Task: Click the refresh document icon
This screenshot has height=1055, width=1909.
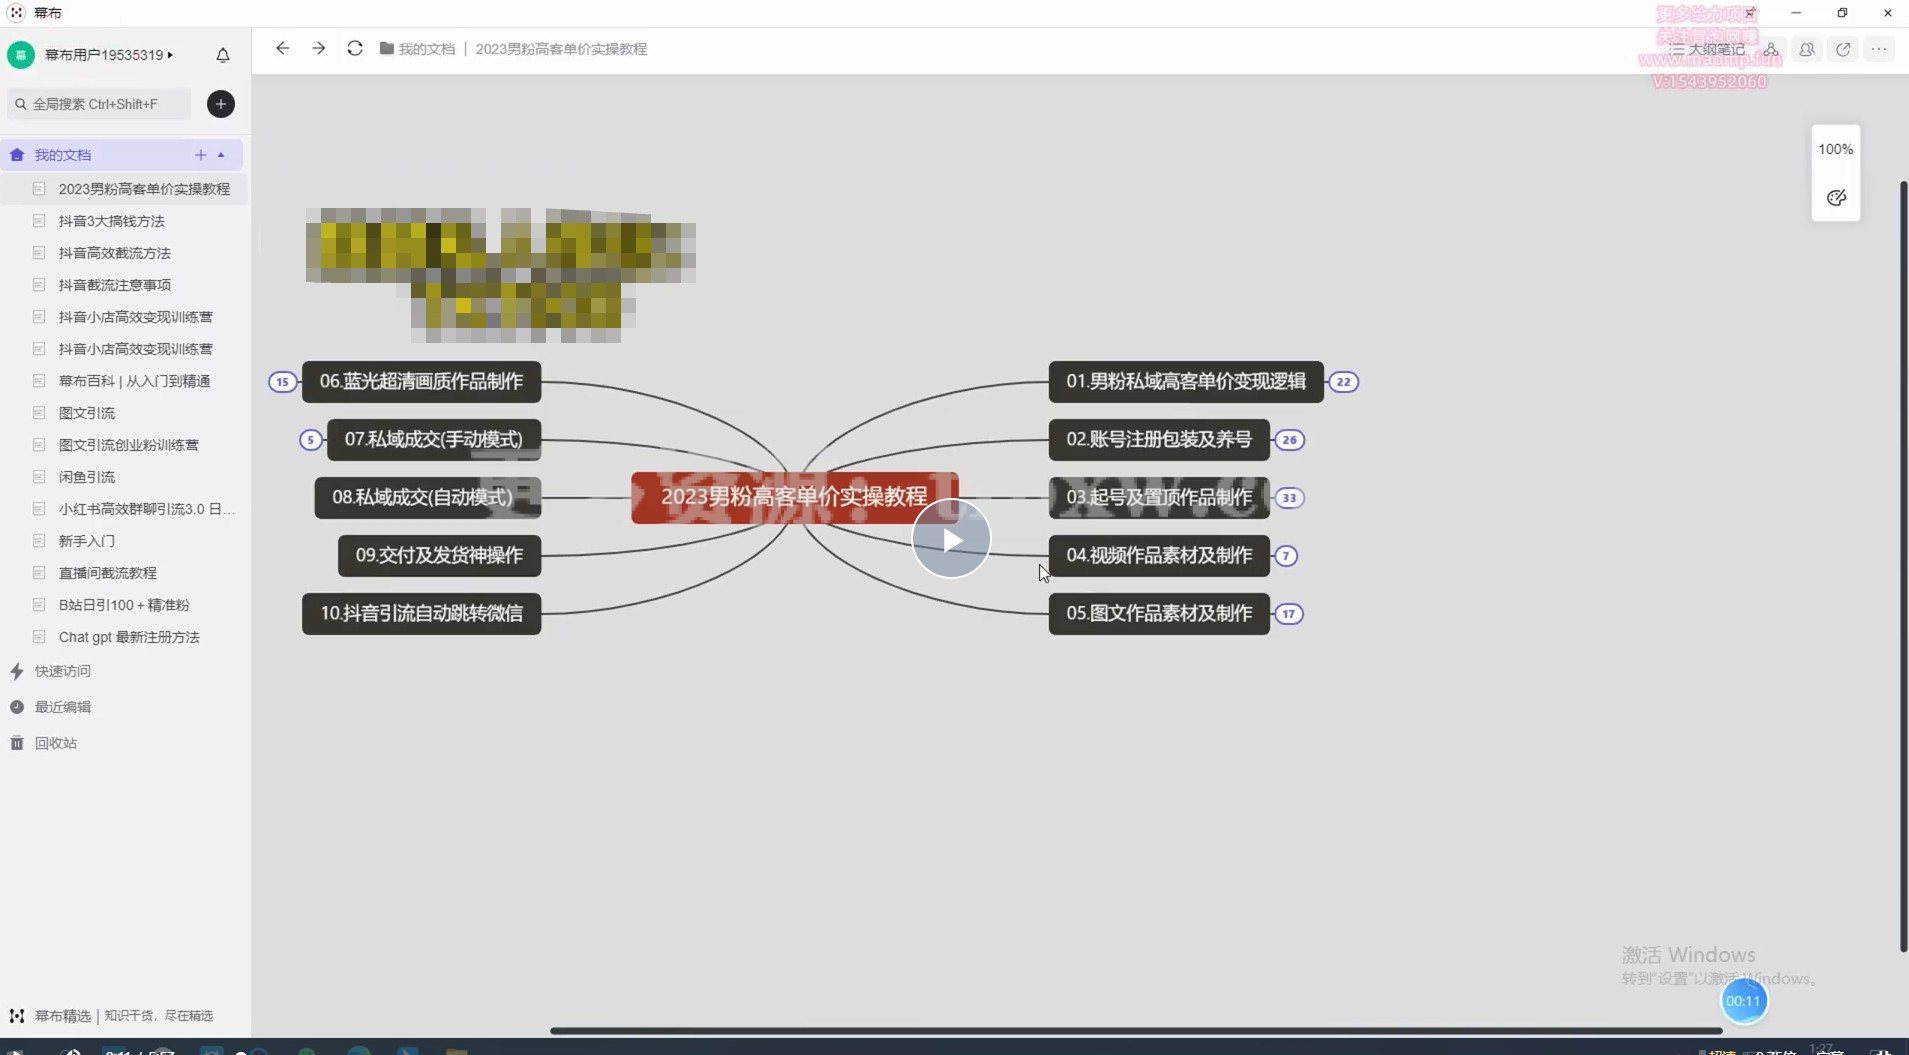Action: 355,48
